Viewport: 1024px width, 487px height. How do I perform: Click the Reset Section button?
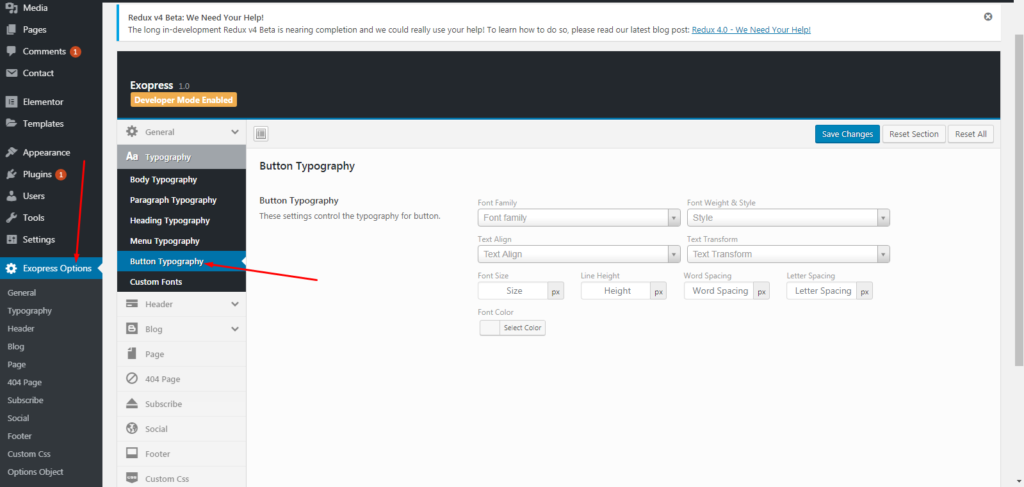[914, 134]
